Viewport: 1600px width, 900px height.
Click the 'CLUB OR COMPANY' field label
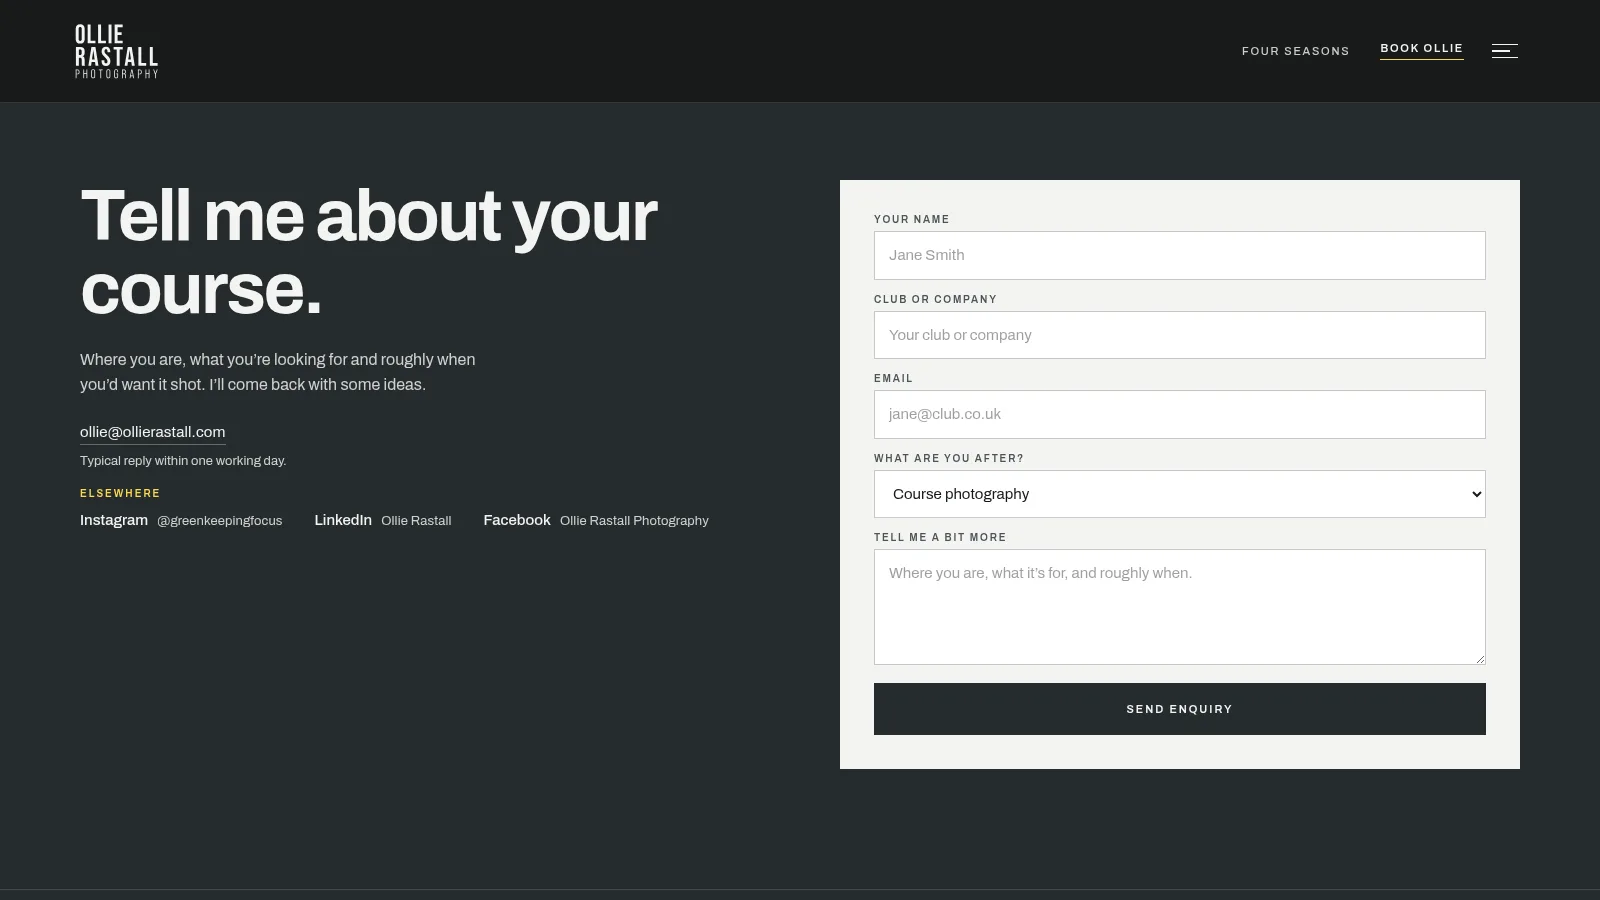pos(935,299)
